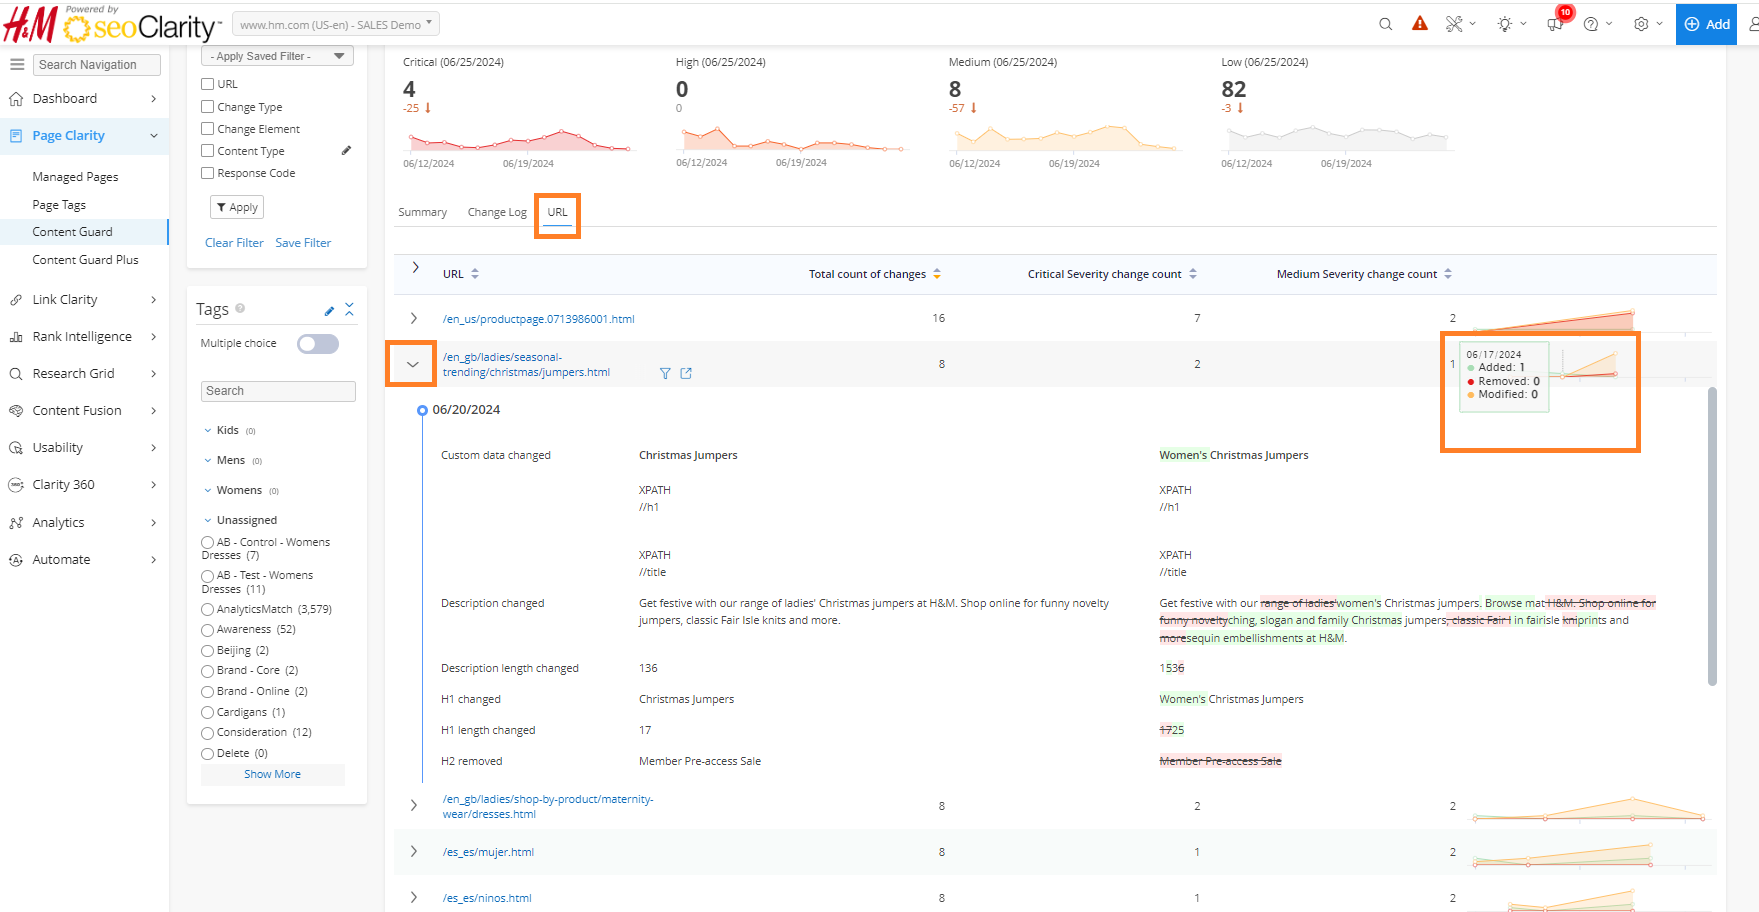Screen dimensions: 1759x912
Task: Open the red warning alert icon
Action: pyautogui.click(x=1419, y=24)
